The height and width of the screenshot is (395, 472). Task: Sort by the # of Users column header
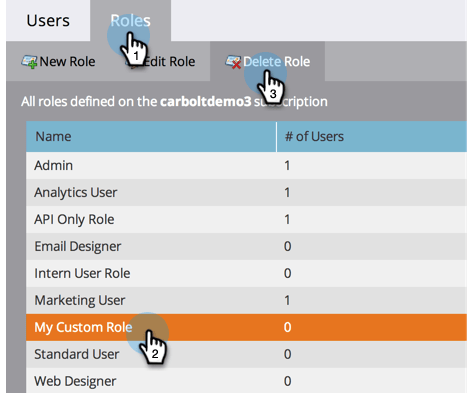[x=372, y=137]
